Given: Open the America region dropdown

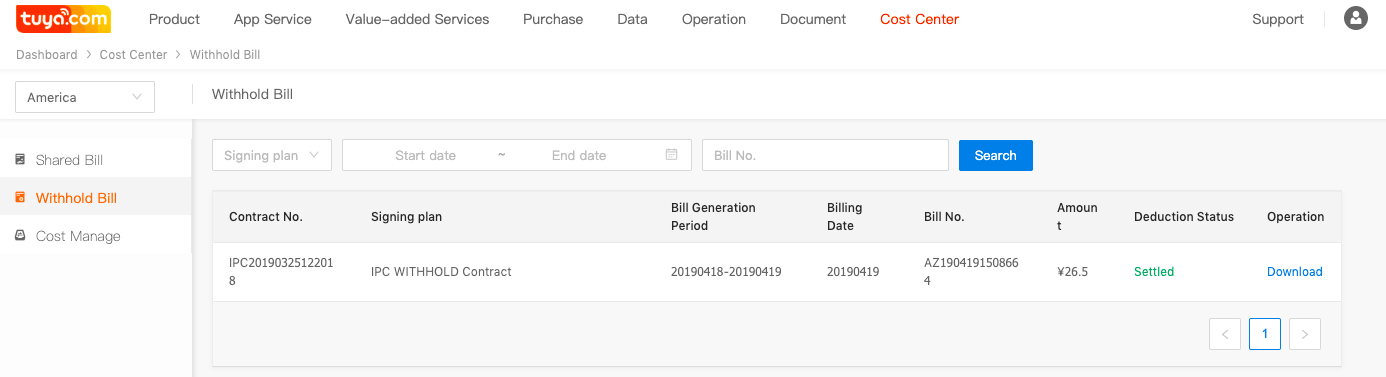Looking at the screenshot, I should tap(85, 97).
